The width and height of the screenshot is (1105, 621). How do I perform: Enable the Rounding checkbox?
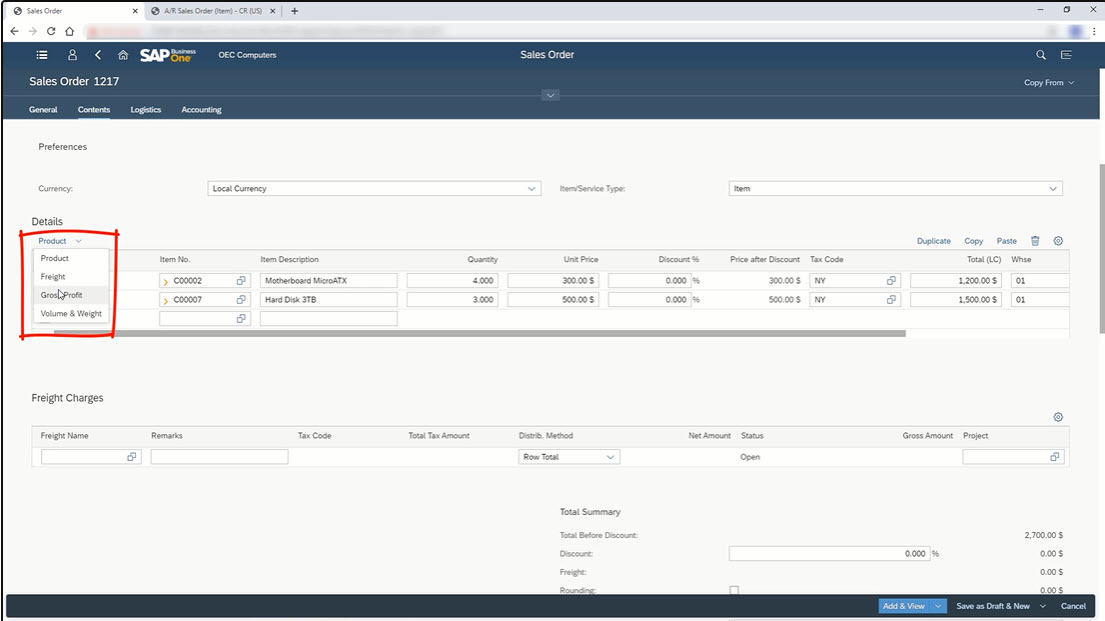point(735,590)
